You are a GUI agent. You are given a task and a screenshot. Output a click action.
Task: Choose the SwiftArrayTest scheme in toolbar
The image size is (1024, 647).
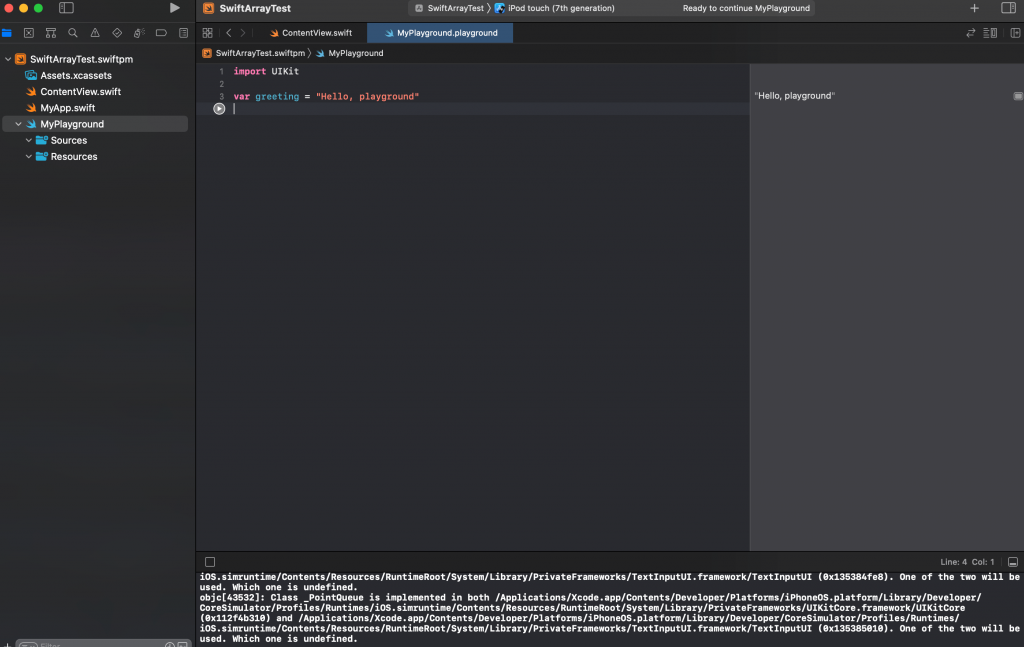pos(449,8)
